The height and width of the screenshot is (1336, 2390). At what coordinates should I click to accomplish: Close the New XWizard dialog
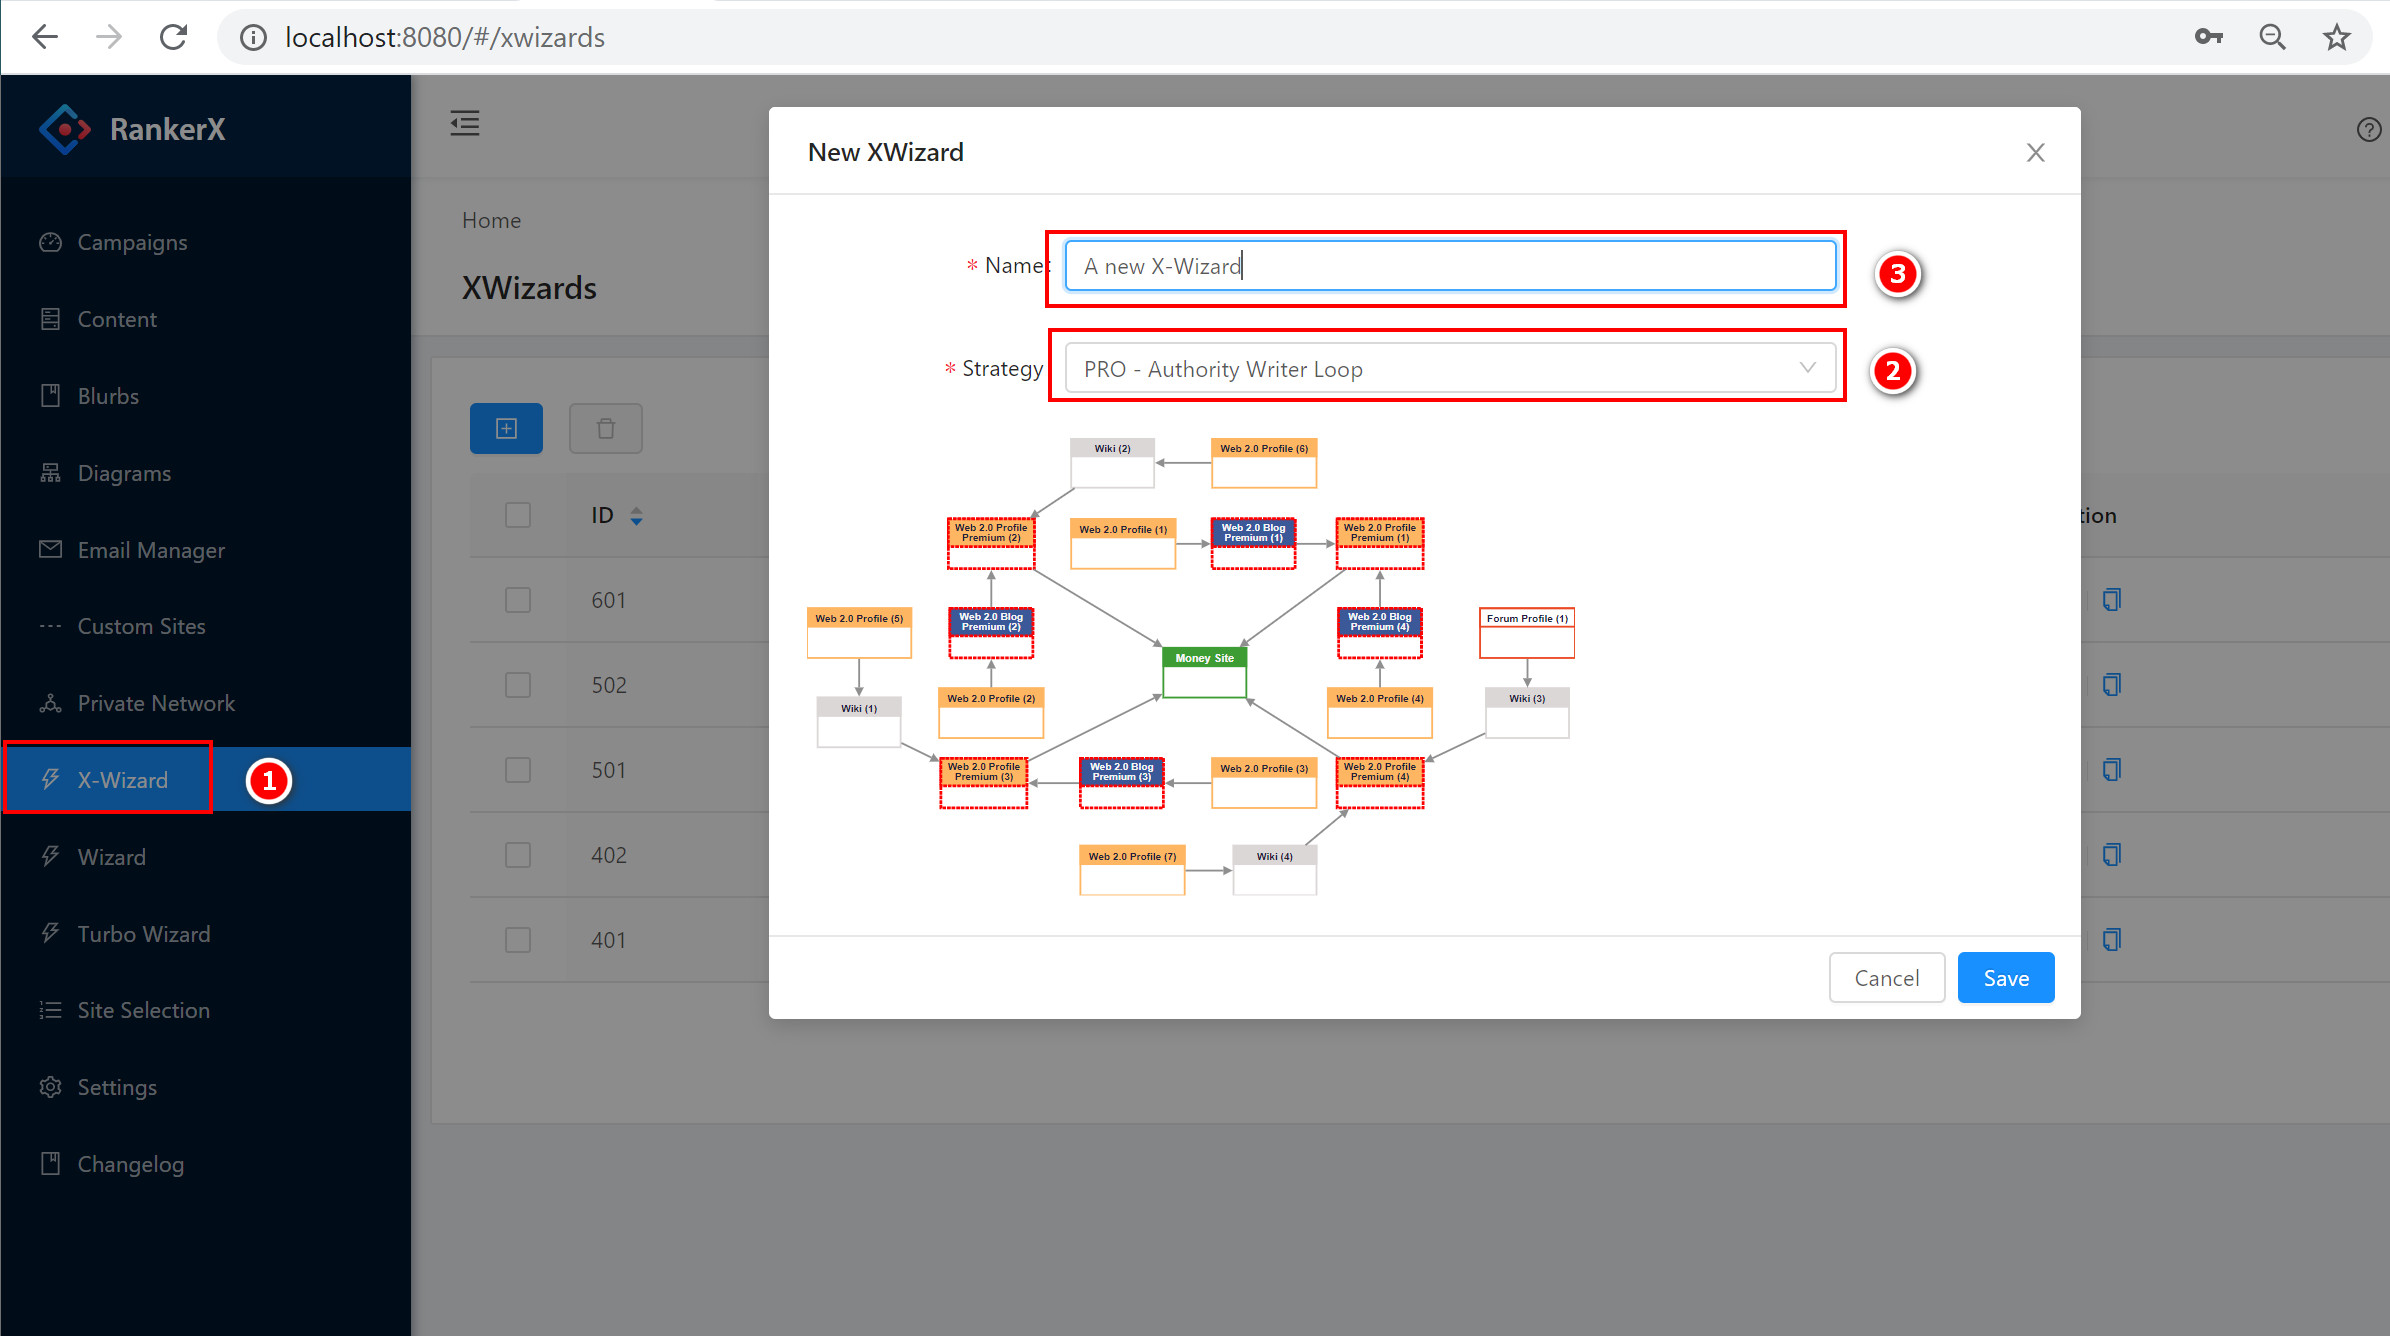2035,153
